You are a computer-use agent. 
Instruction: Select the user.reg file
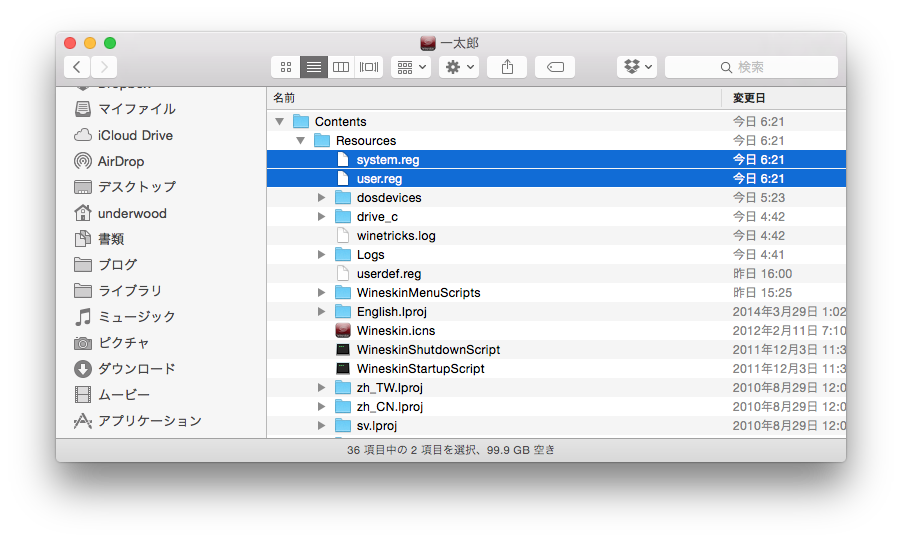pos(556,178)
